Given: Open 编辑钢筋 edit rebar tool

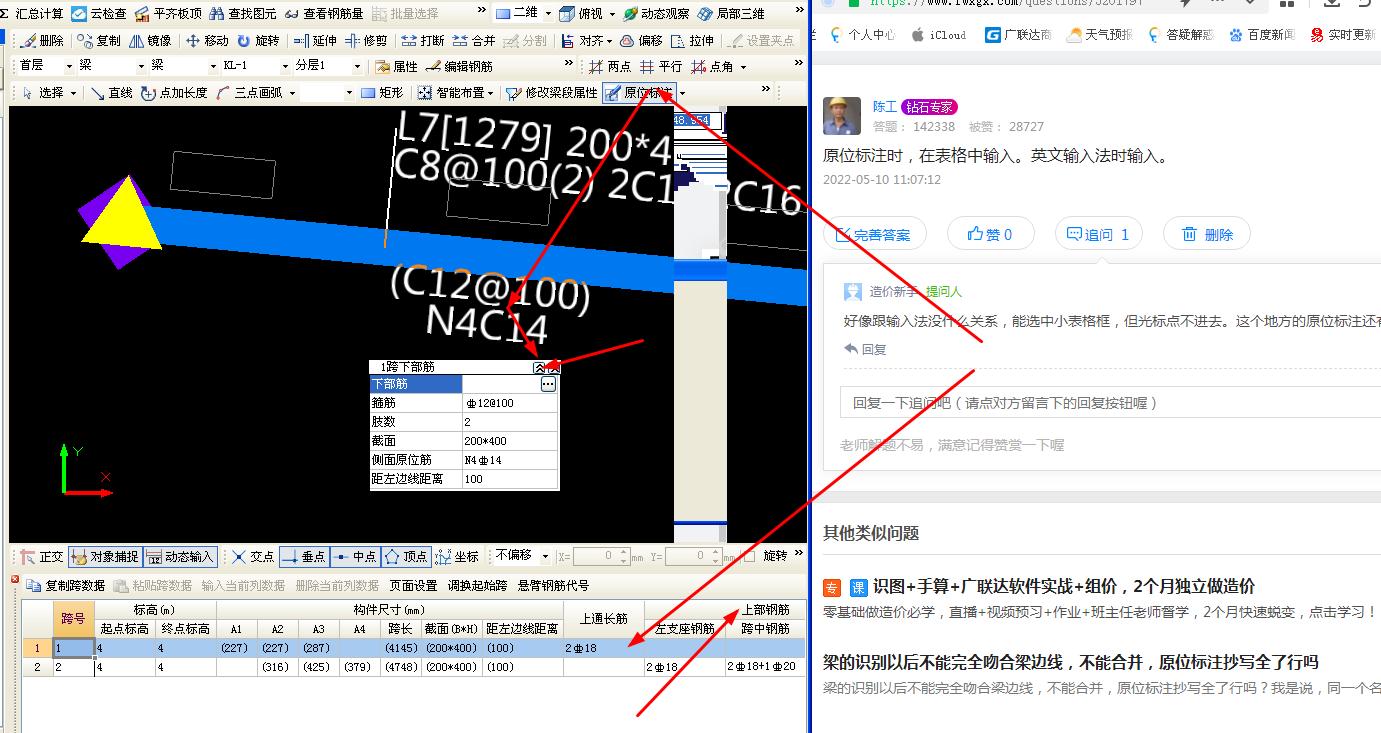Looking at the screenshot, I should point(459,67).
